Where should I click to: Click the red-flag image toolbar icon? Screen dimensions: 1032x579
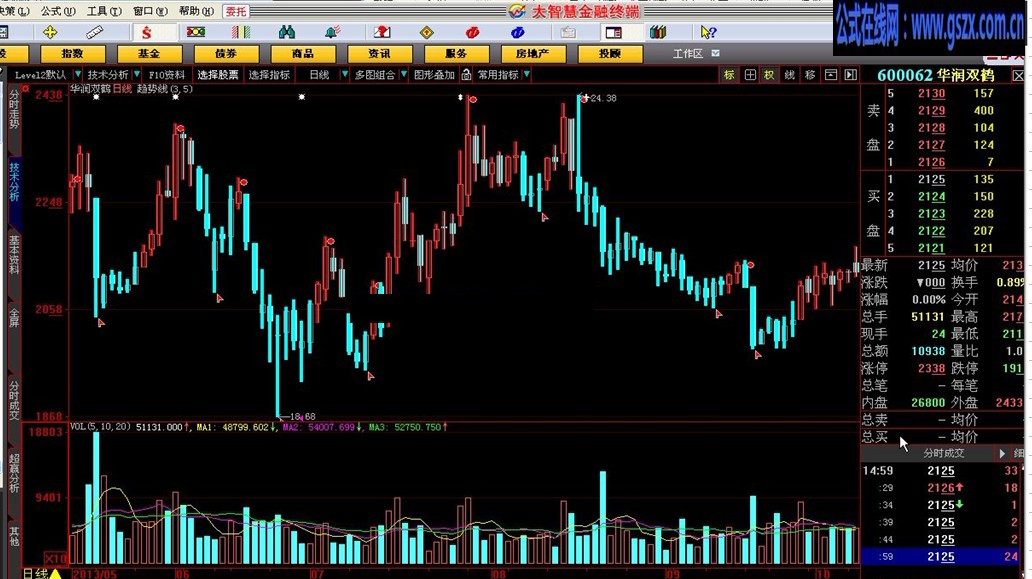click(x=382, y=32)
